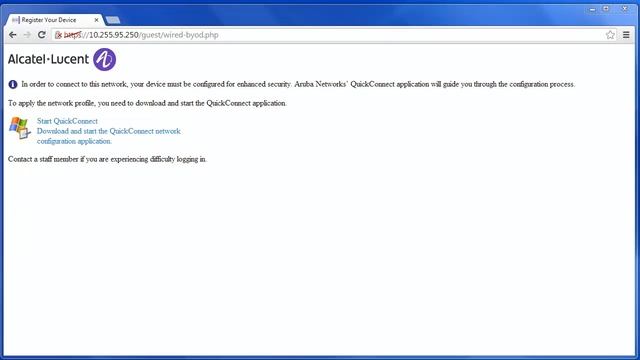640x360 pixels.
Task: Click the "To apply the network profile" sentence
Action: click(147, 103)
